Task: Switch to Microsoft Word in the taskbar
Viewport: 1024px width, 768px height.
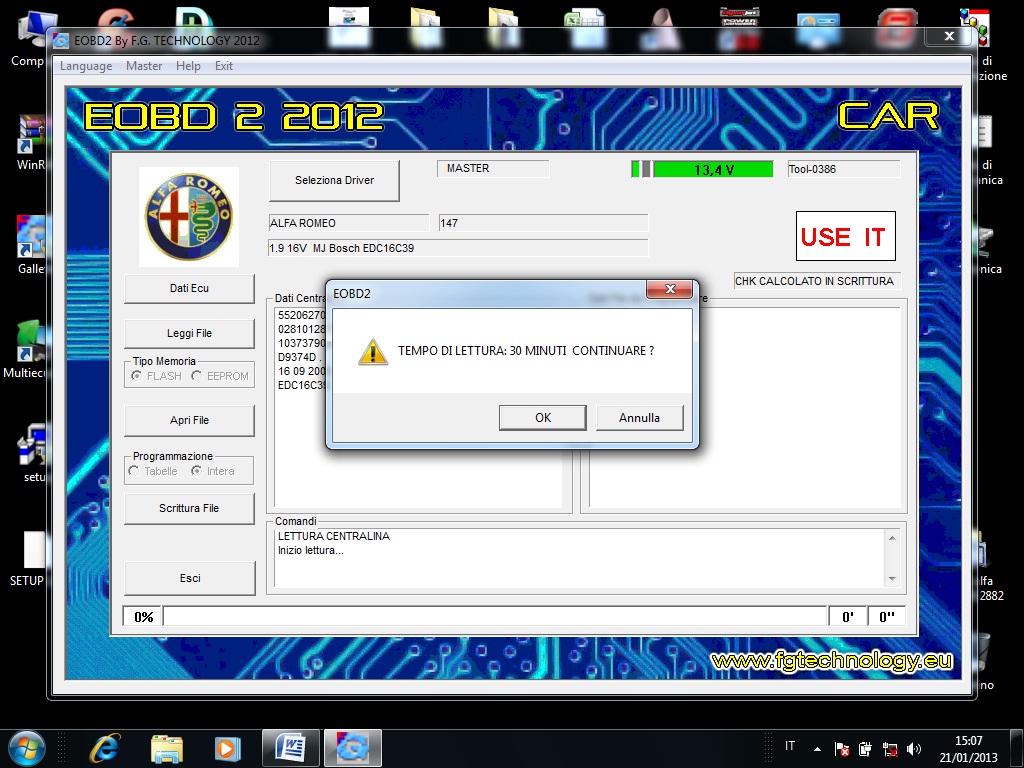Action: [291, 748]
